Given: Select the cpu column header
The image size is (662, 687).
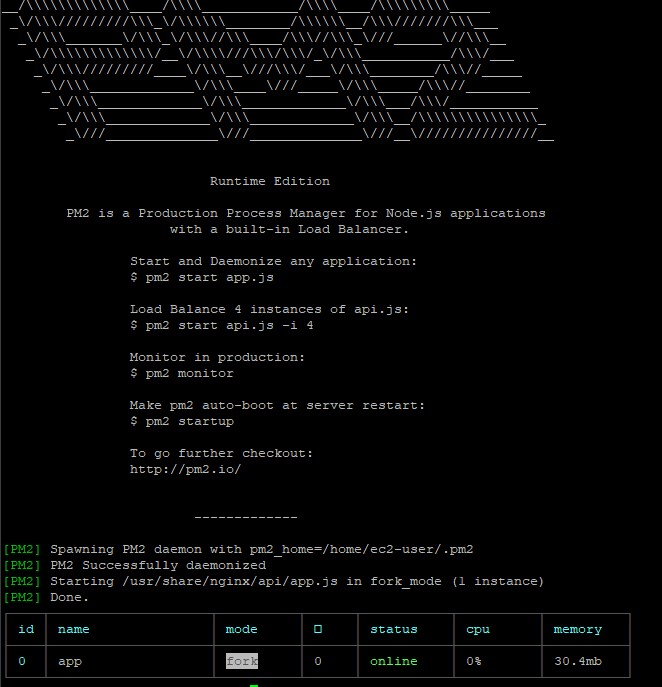Looking at the screenshot, I should point(478,629).
